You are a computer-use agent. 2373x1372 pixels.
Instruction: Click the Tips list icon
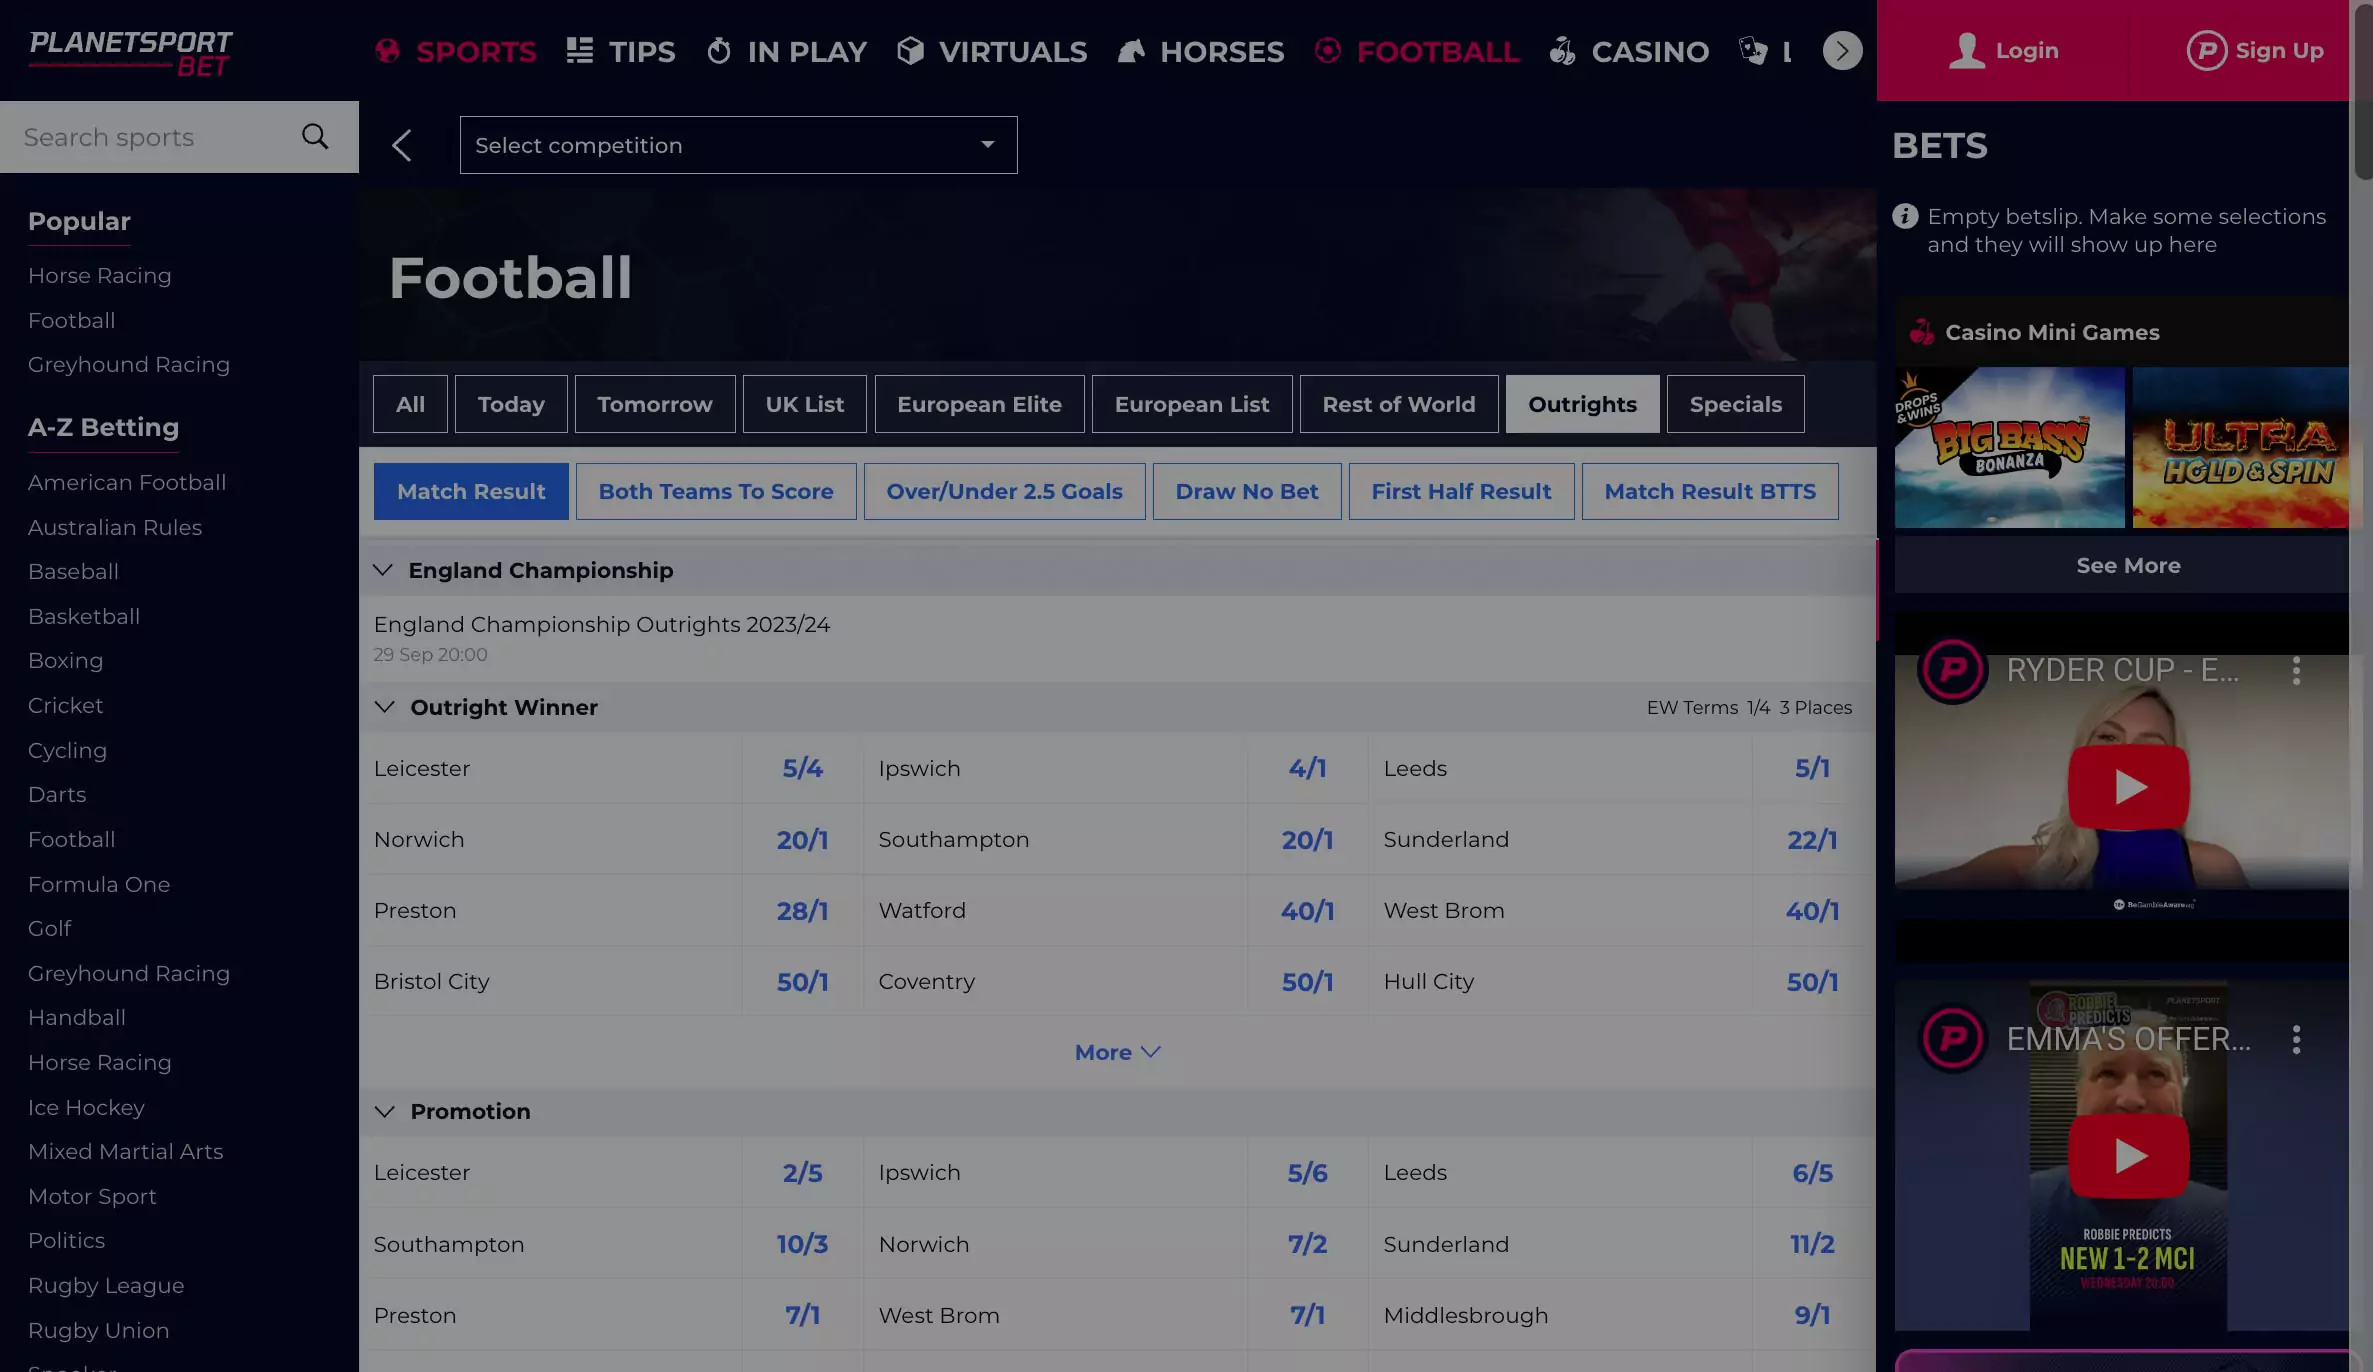pyautogui.click(x=580, y=51)
